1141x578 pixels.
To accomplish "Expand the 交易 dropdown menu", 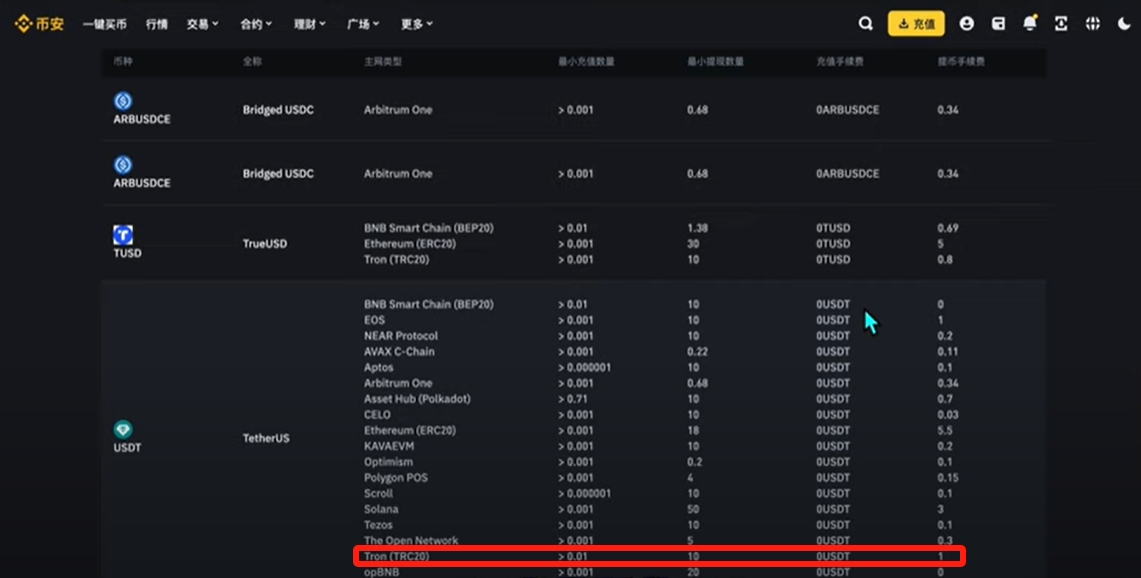I will pyautogui.click(x=202, y=24).
